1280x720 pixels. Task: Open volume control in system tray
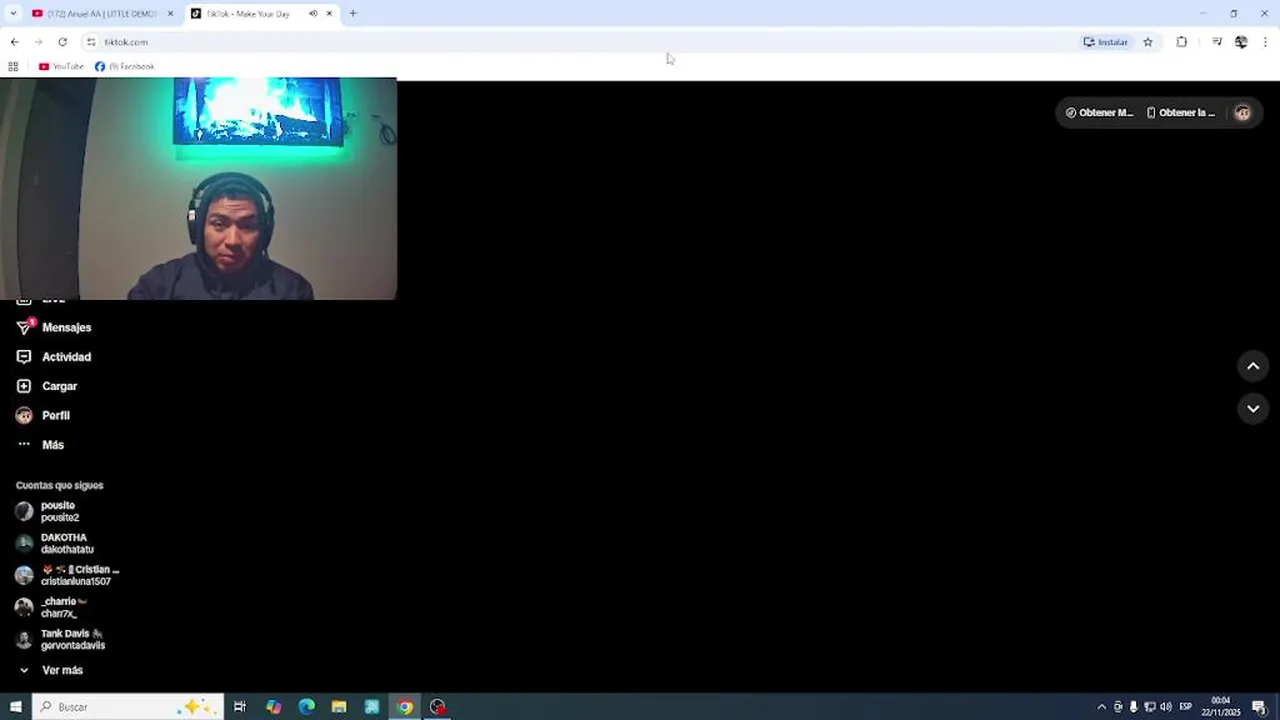tap(1165, 707)
